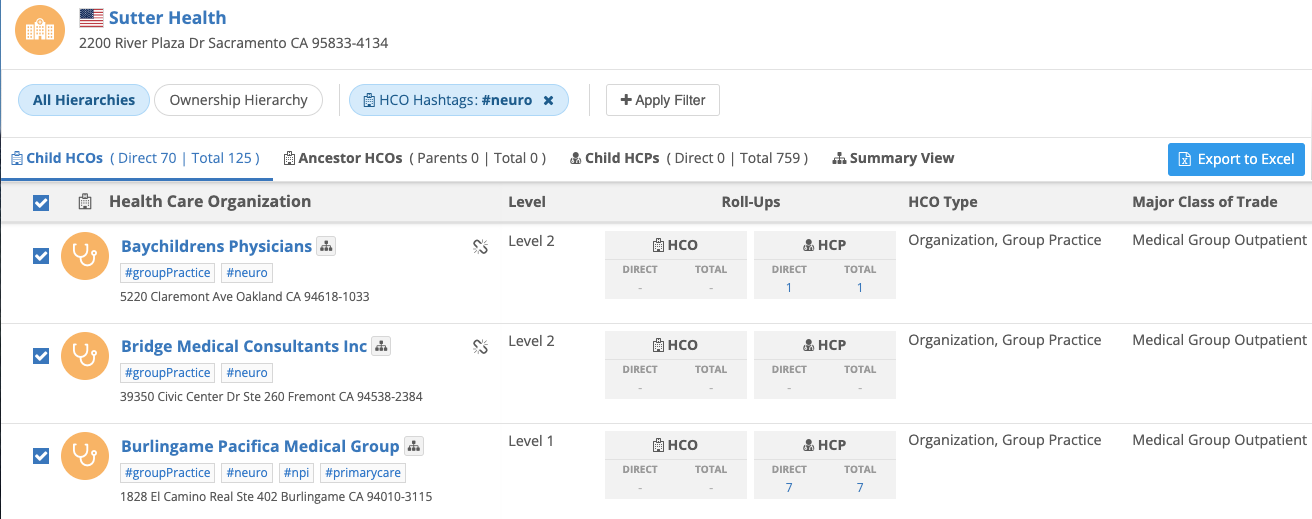The image size is (1312, 519).
Task: Click the HCO roll-up header in Baychildrens row
Action: [675, 245]
